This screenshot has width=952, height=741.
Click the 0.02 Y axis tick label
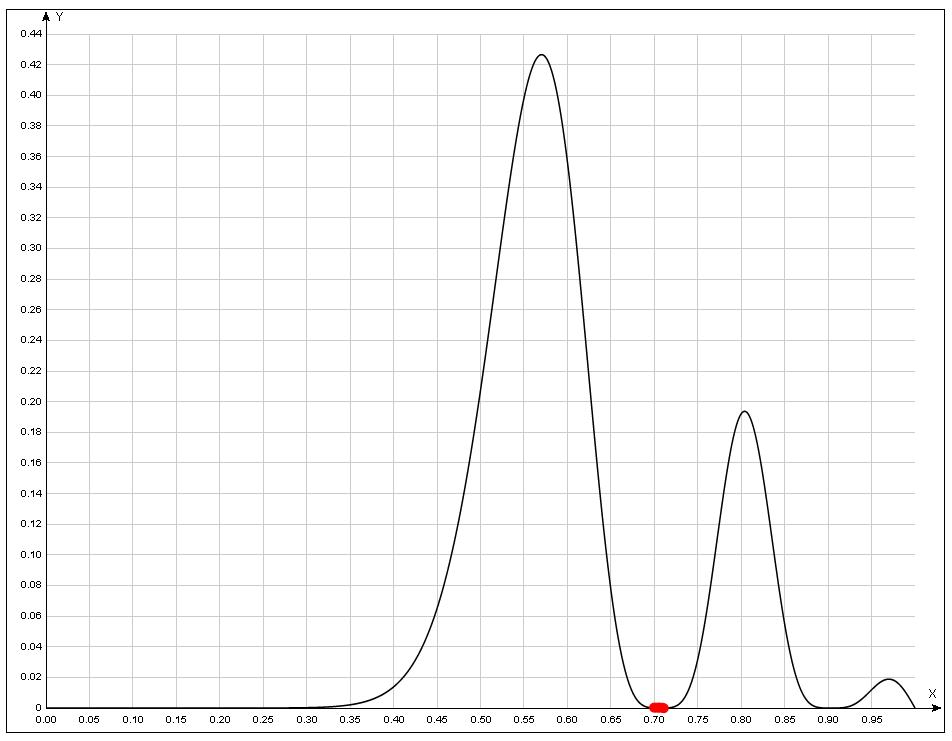[x=31, y=677]
